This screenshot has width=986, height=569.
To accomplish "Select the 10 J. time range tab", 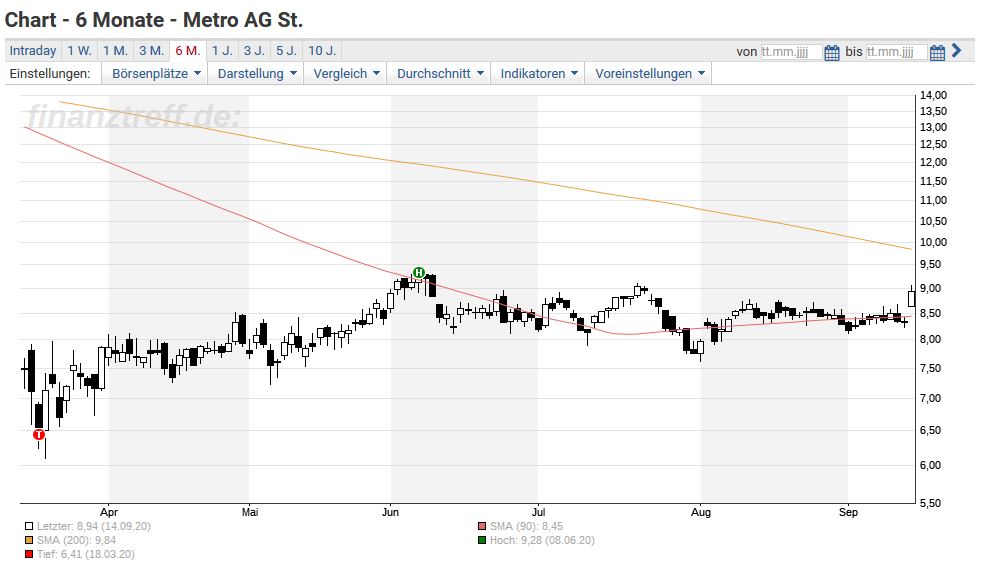I will point(322,51).
